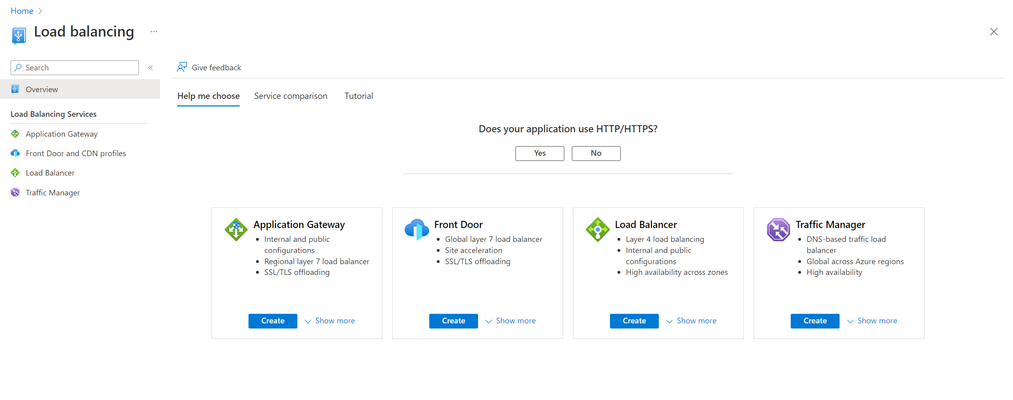Screen dimensions: 1013x400
Task: Open Application Gateway in sidebar
Action: 62,134
